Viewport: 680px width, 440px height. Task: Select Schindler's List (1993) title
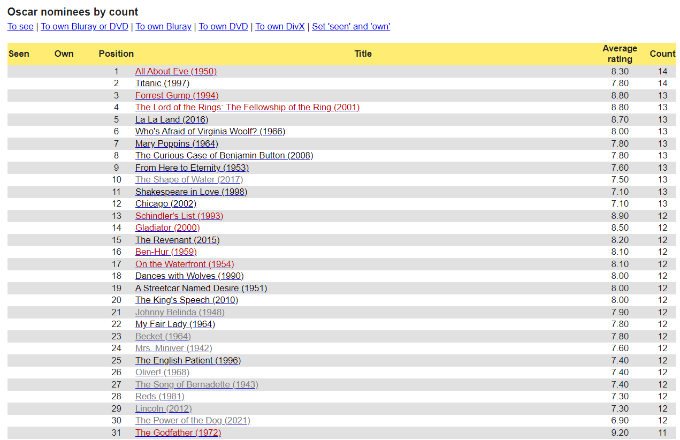(x=179, y=215)
